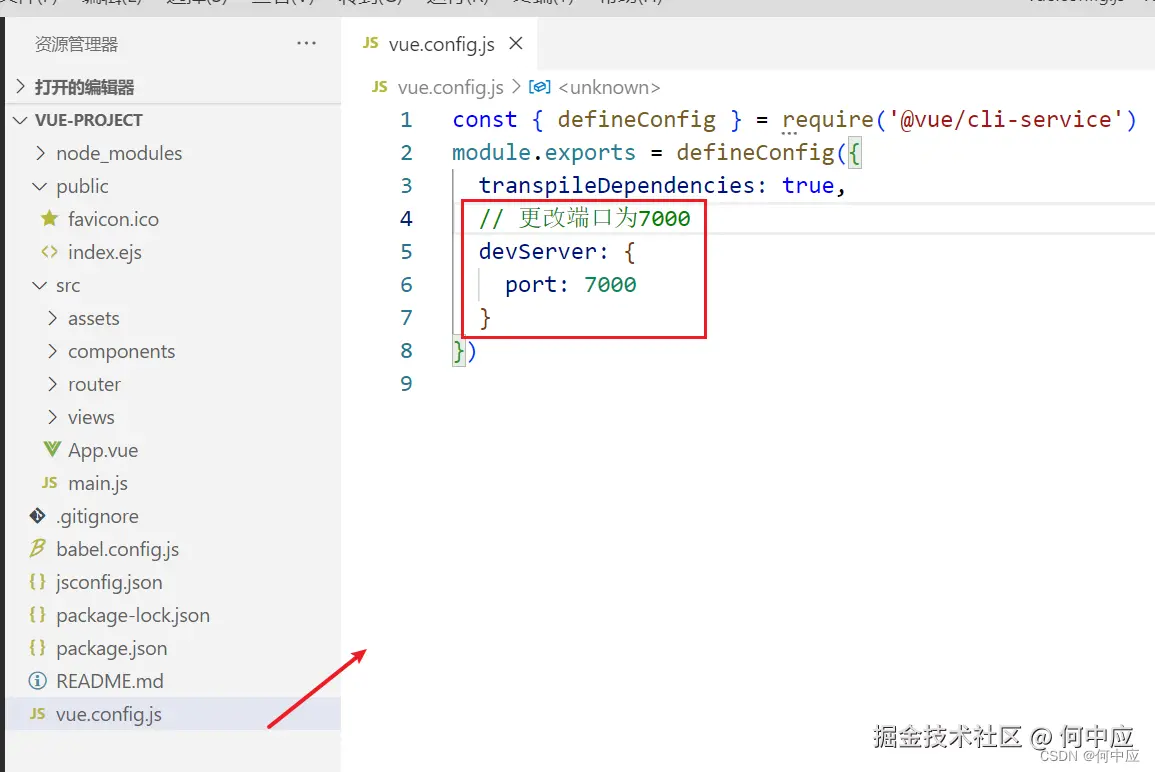Viewport: 1155px width, 772px height.
Task: Expand the node_modules folder
Action: (x=41, y=153)
